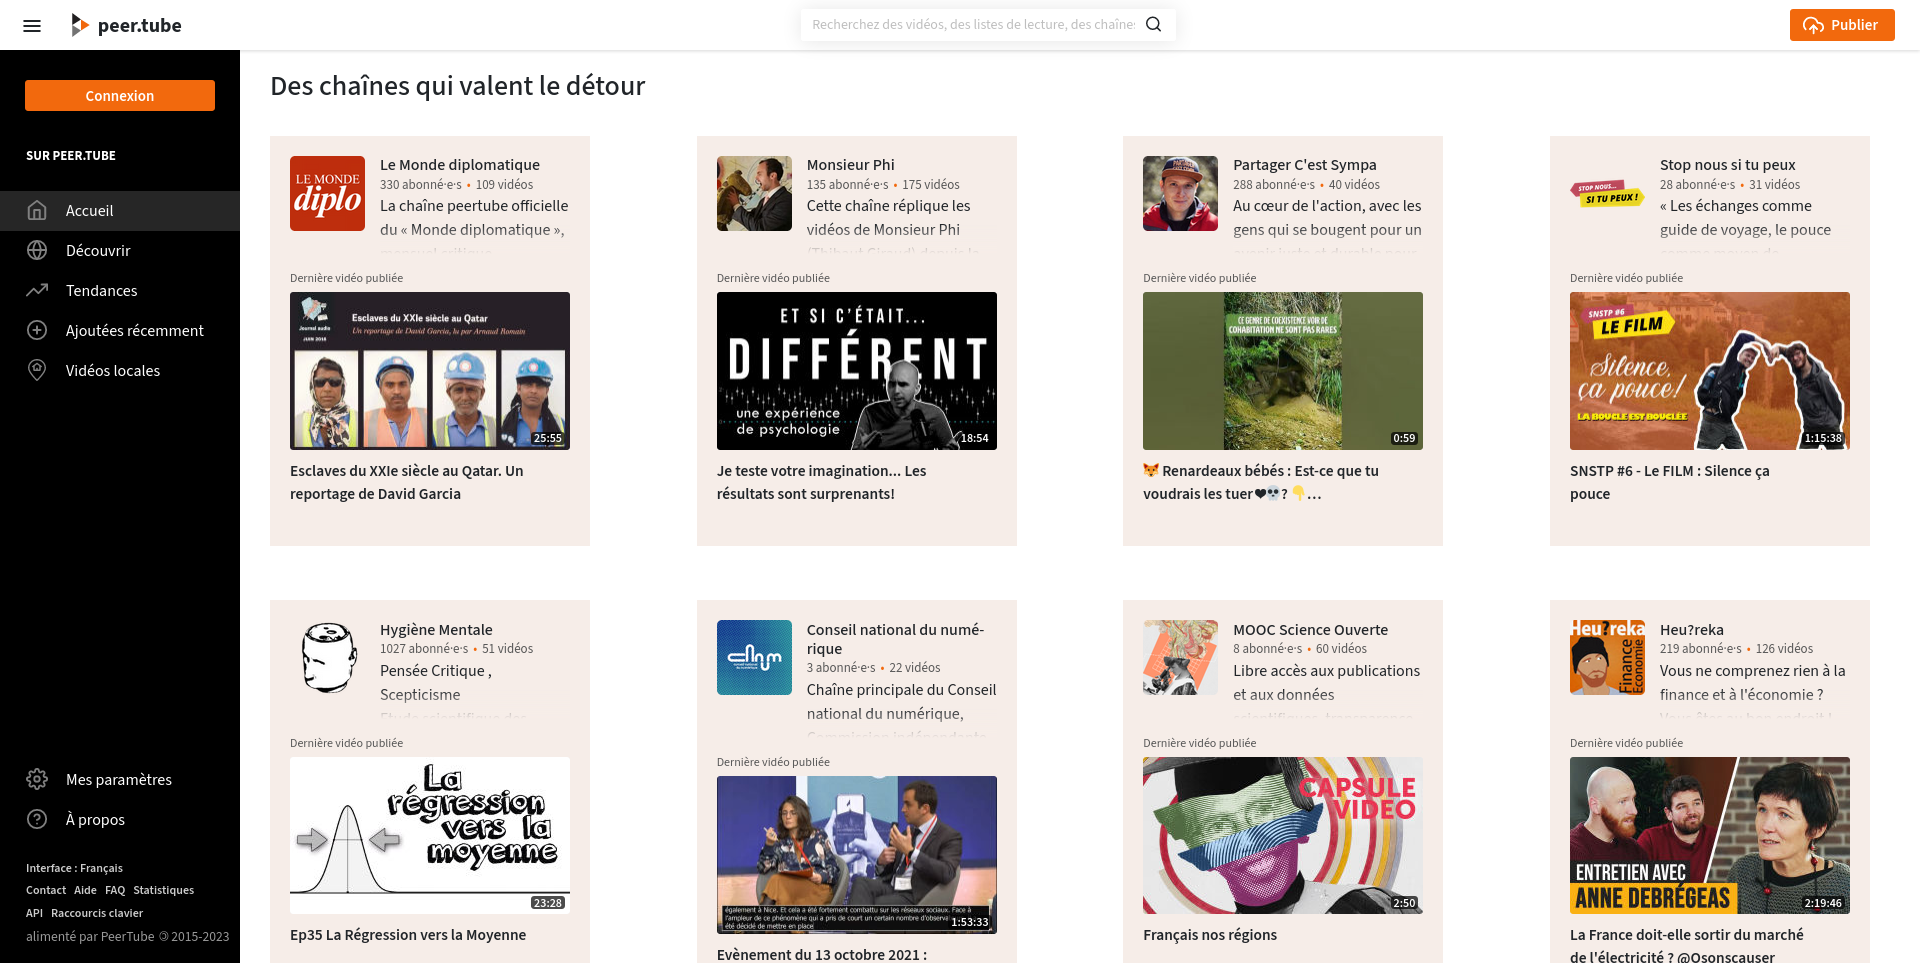Click the Accueil home icon
This screenshot has width=1920, height=963.
pos(37,210)
